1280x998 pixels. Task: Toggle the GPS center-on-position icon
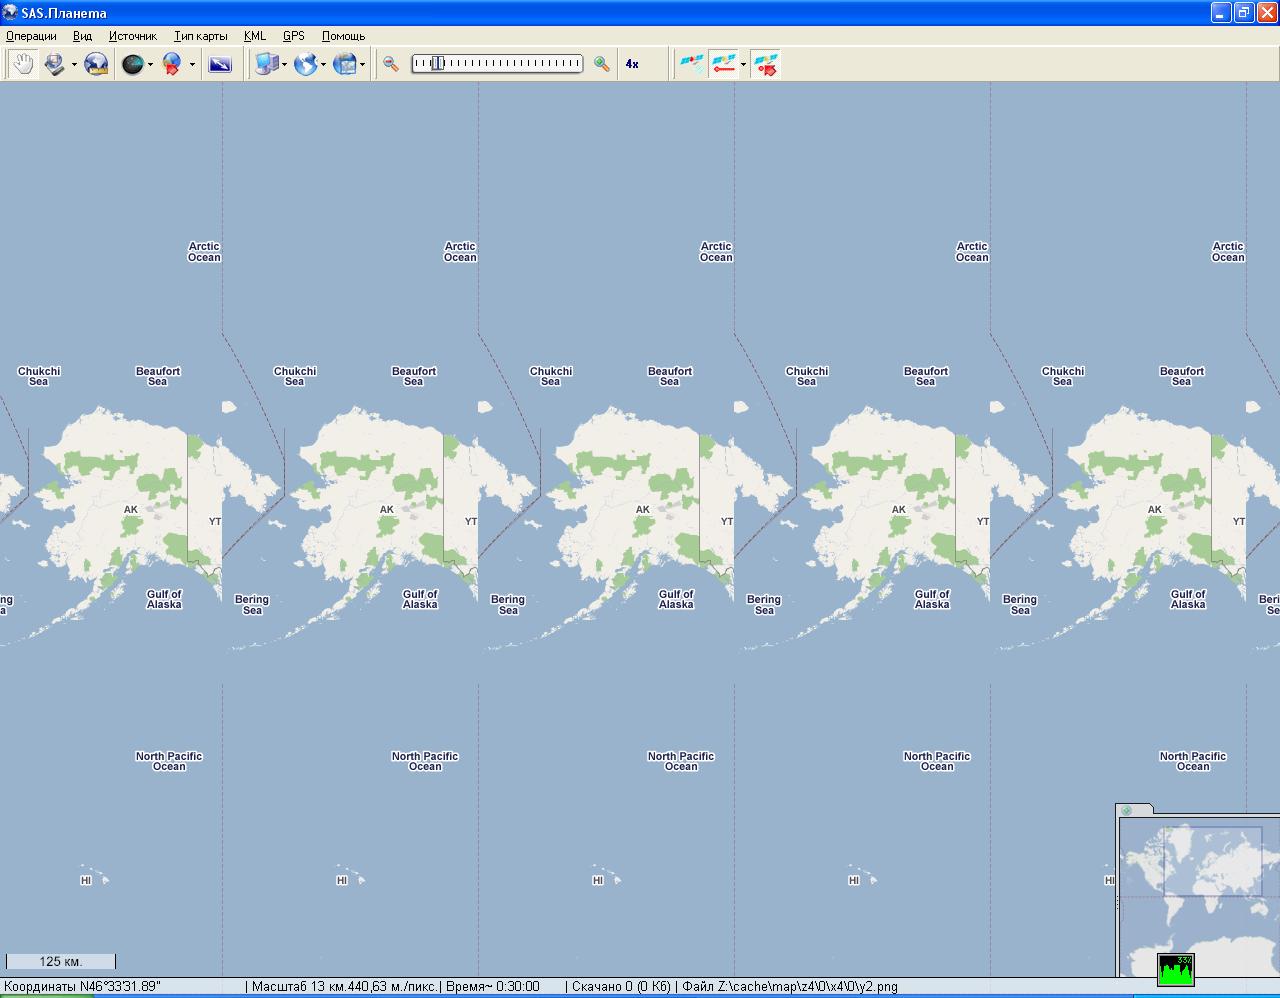[x=766, y=64]
